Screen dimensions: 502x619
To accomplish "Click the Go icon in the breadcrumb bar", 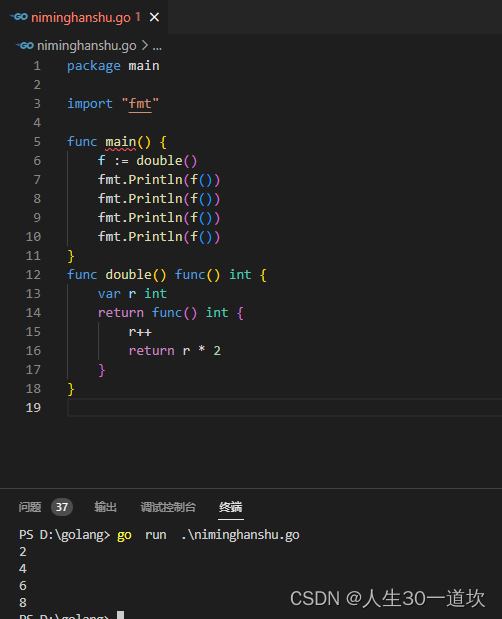I will tap(24, 46).
